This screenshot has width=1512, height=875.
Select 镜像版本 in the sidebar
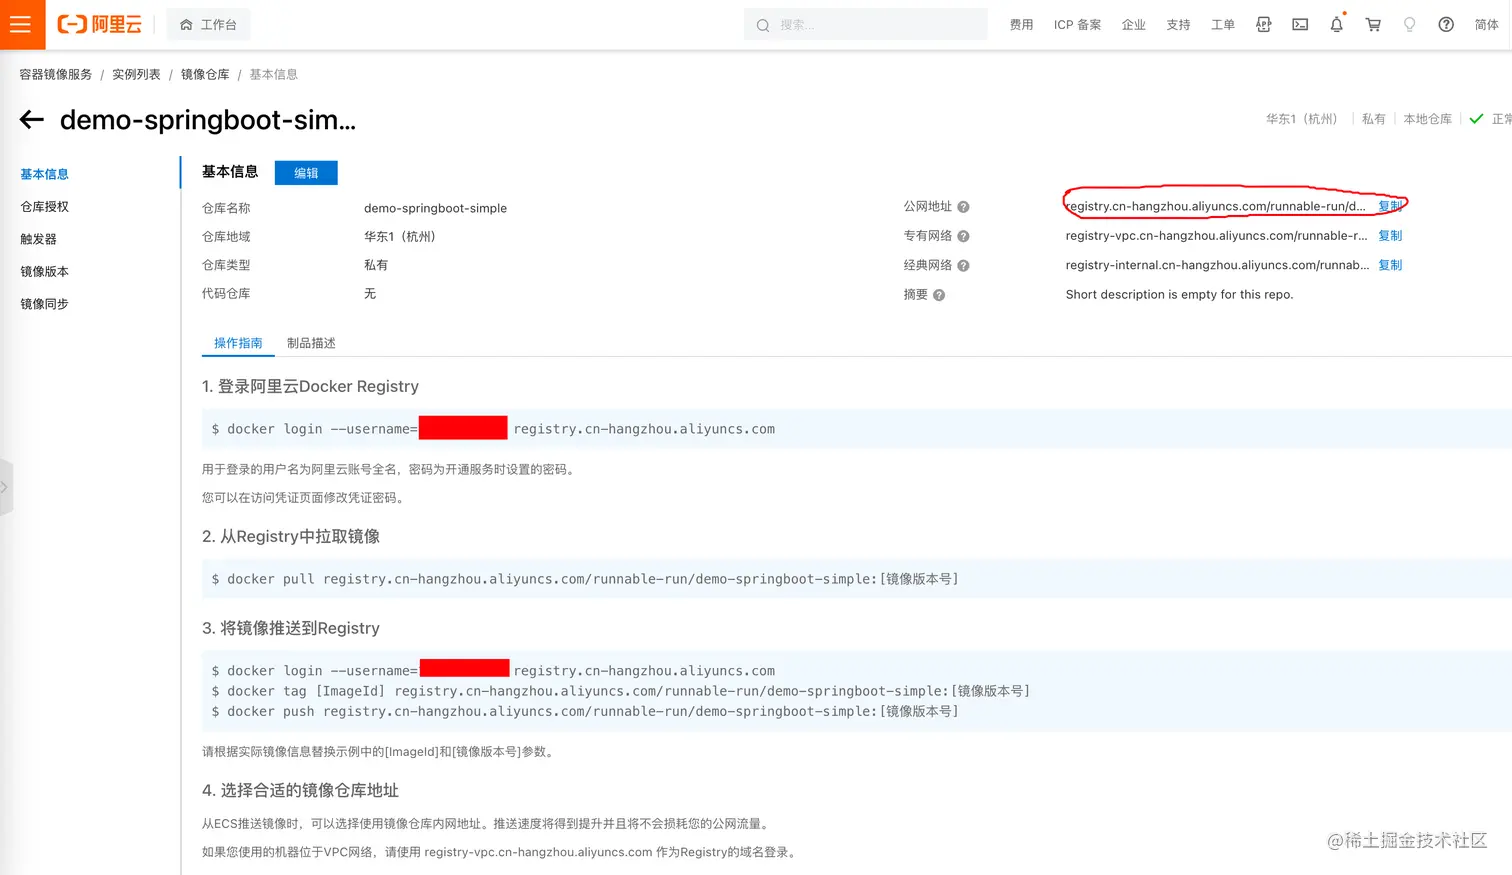pyautogui.click(x=45, y=271)
